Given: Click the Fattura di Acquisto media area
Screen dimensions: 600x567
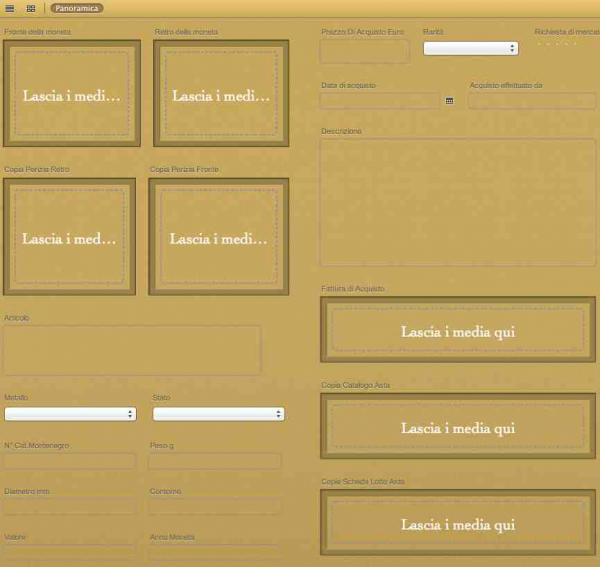Looking at the screenshot, I should (458, 330).
